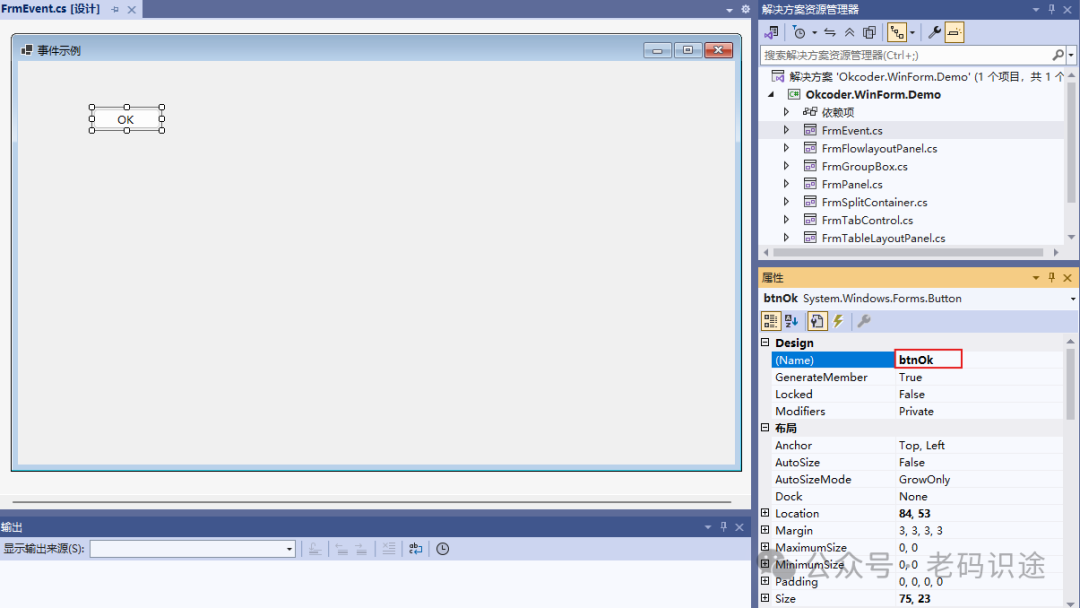Viewport: 1080px width, 608px height.
Task: Toggle word wrap in the Output panel
Action: pos(415,549)
